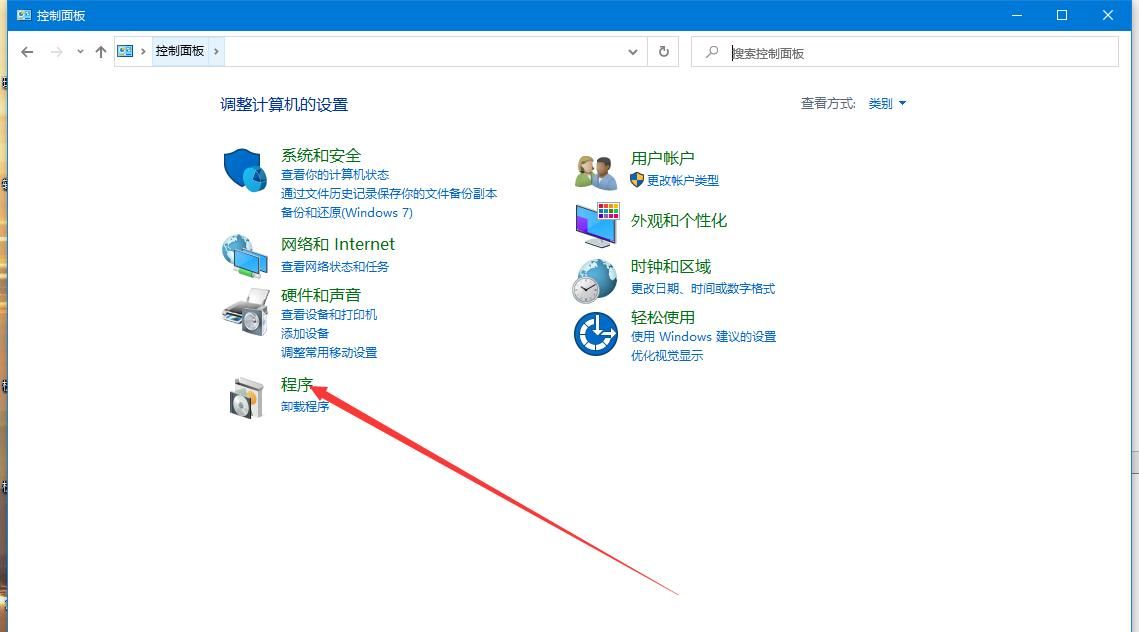The image size is (1139, 632).
Task: Open the 类别 view-by dropdown
Action: (887, 104)
